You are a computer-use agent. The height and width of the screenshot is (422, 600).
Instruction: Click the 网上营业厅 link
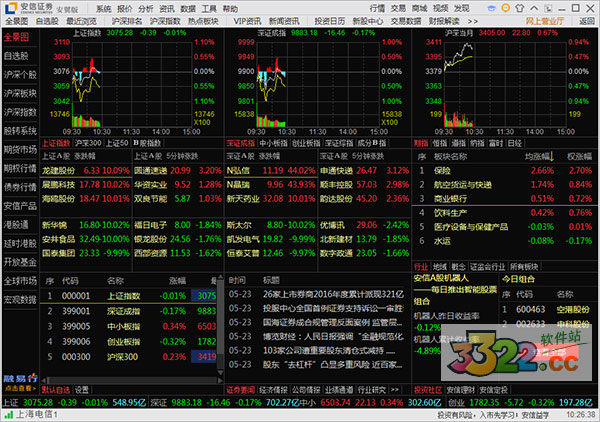pyautogui.click(x=545, y=21)
